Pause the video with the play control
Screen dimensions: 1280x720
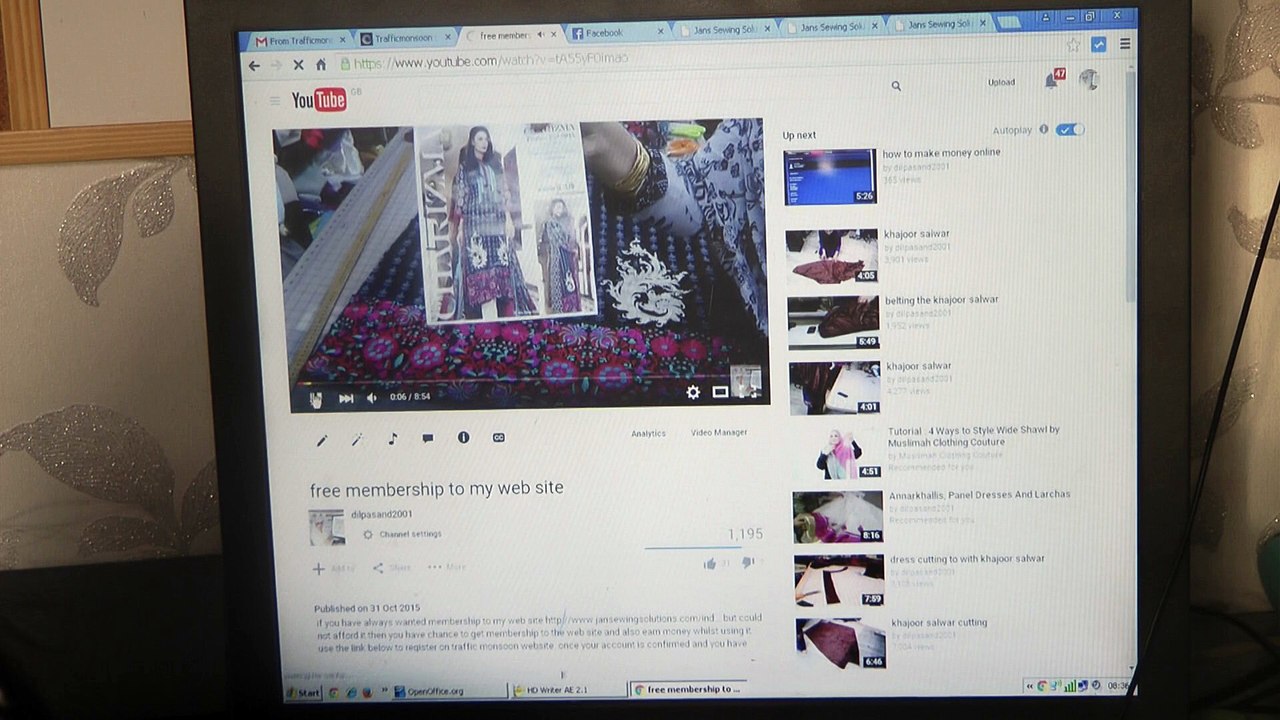(315, 400)
